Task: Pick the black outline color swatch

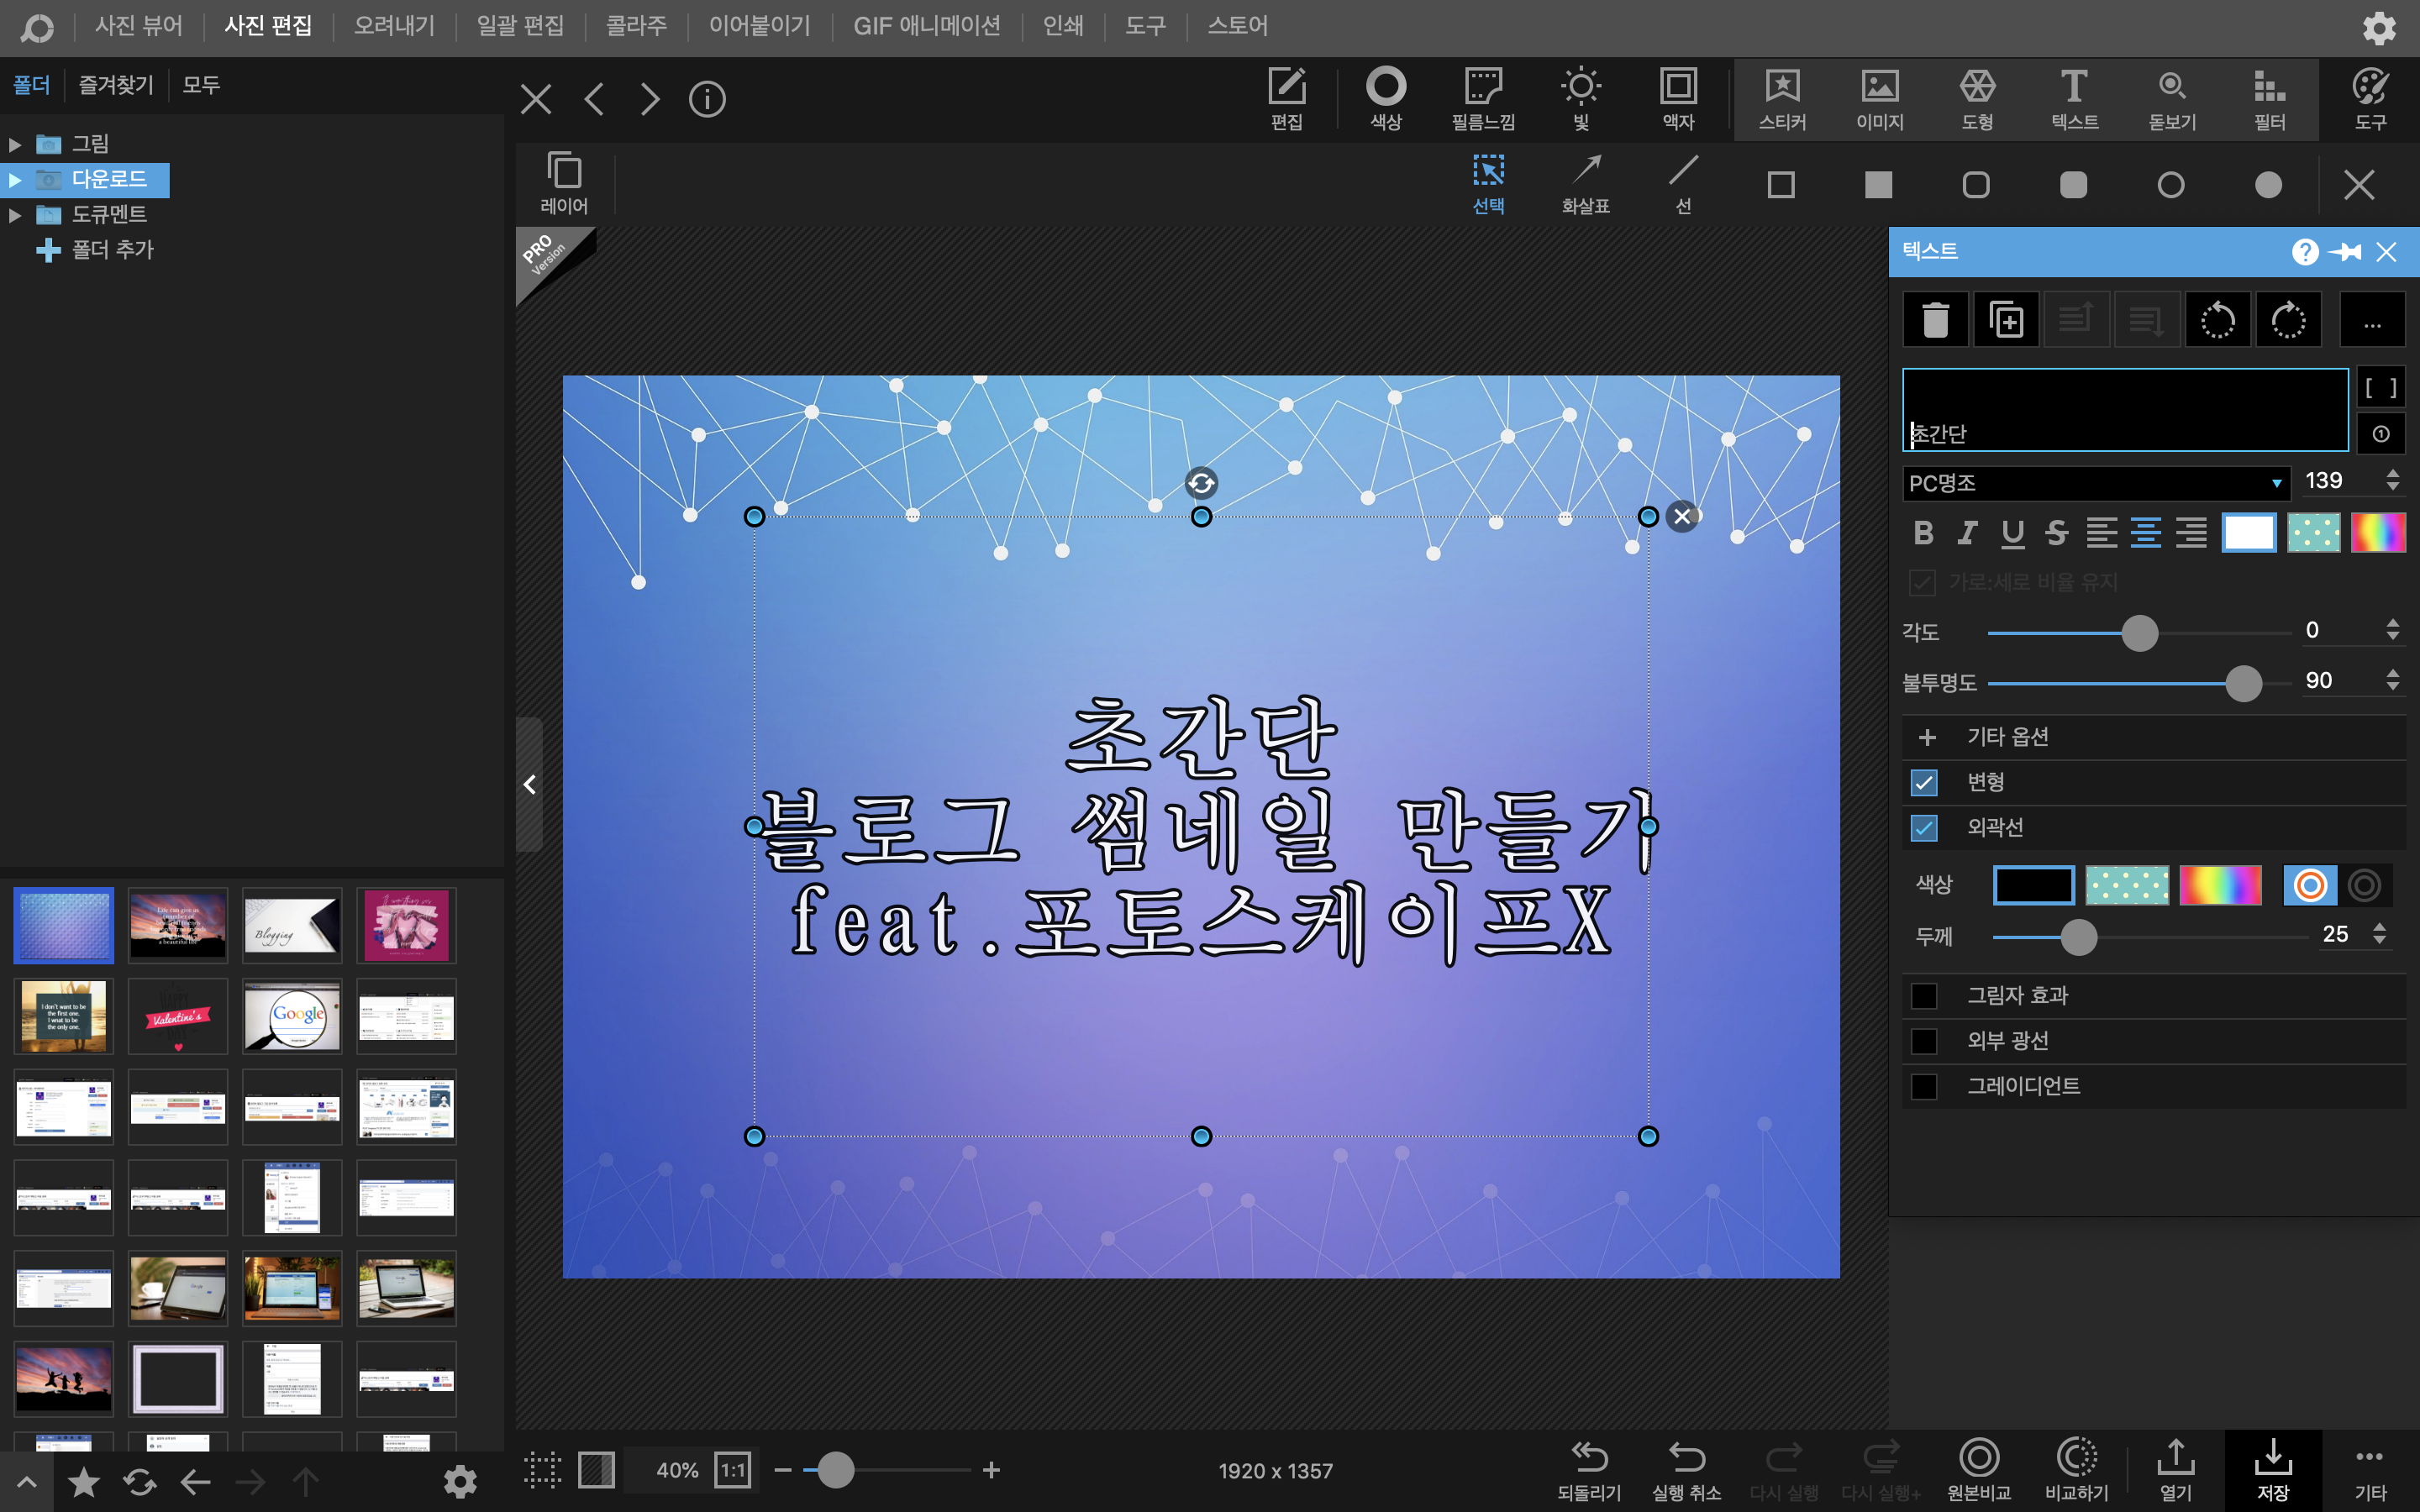Action: point(2033,885)
